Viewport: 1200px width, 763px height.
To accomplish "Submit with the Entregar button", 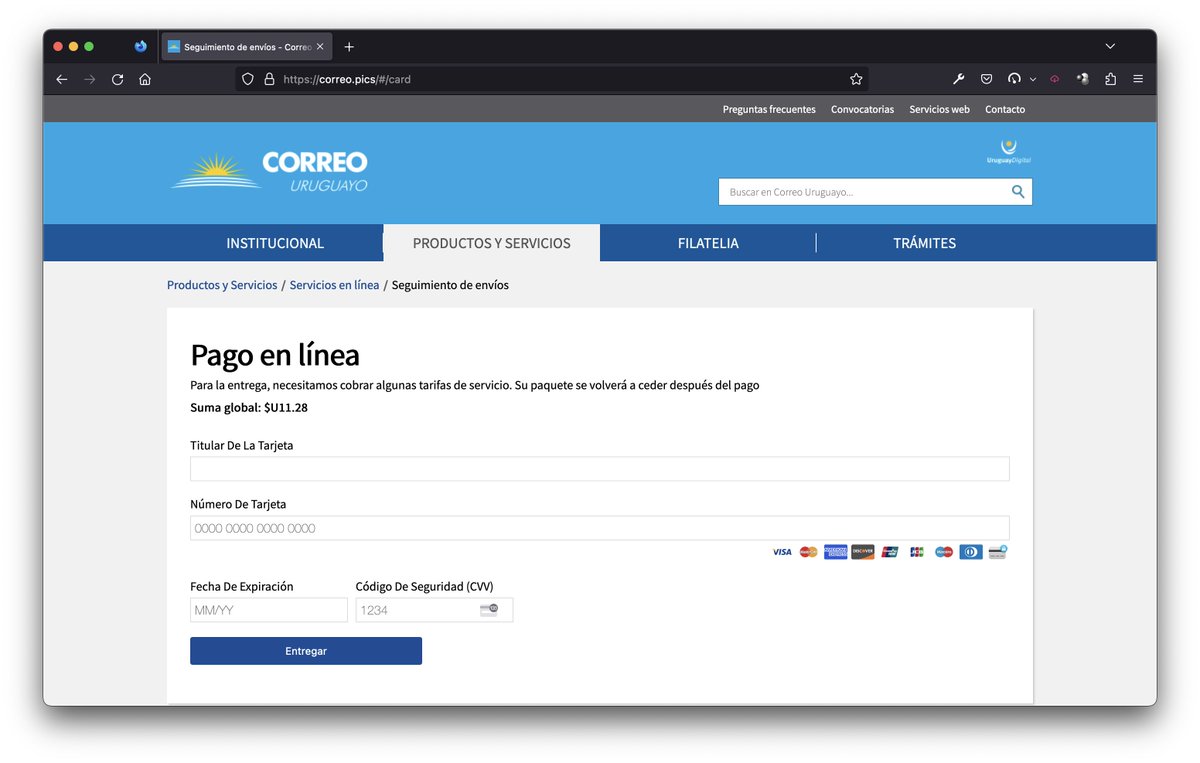I will coord(306,651).
